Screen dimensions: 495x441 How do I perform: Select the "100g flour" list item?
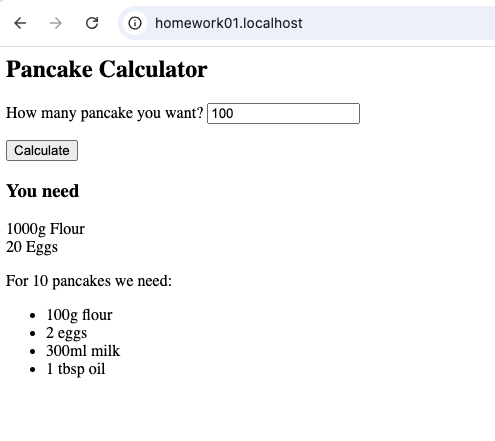point(79,315)
